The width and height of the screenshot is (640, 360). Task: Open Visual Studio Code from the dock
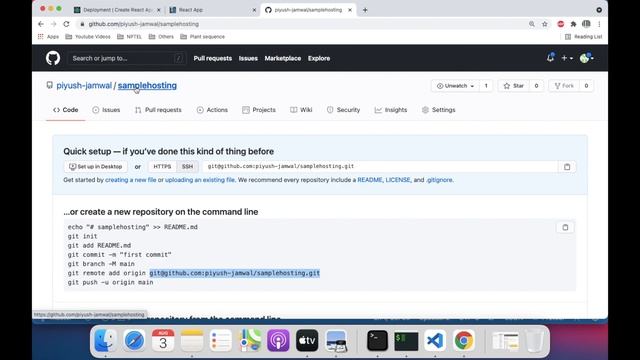tap(435, 340)
